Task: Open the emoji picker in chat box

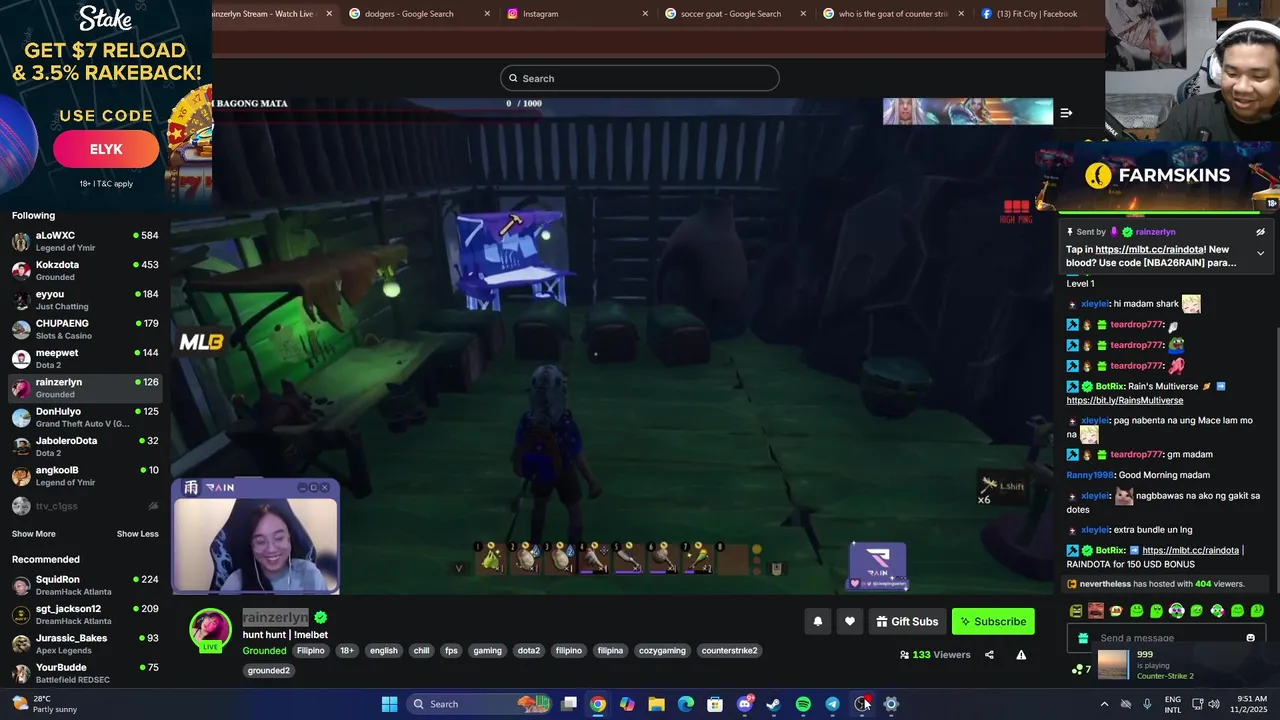Action: click(x=1250, y=638)
